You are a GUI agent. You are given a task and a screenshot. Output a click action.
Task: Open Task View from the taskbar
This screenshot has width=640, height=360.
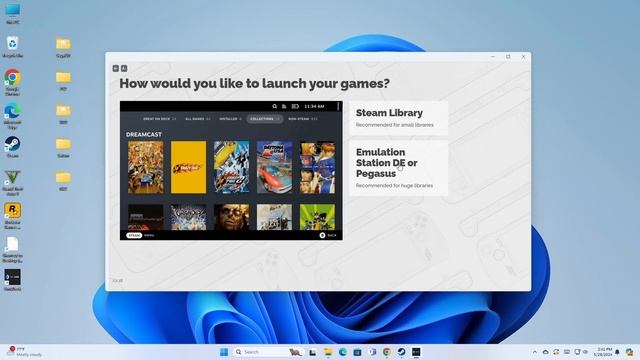(313, 352)
